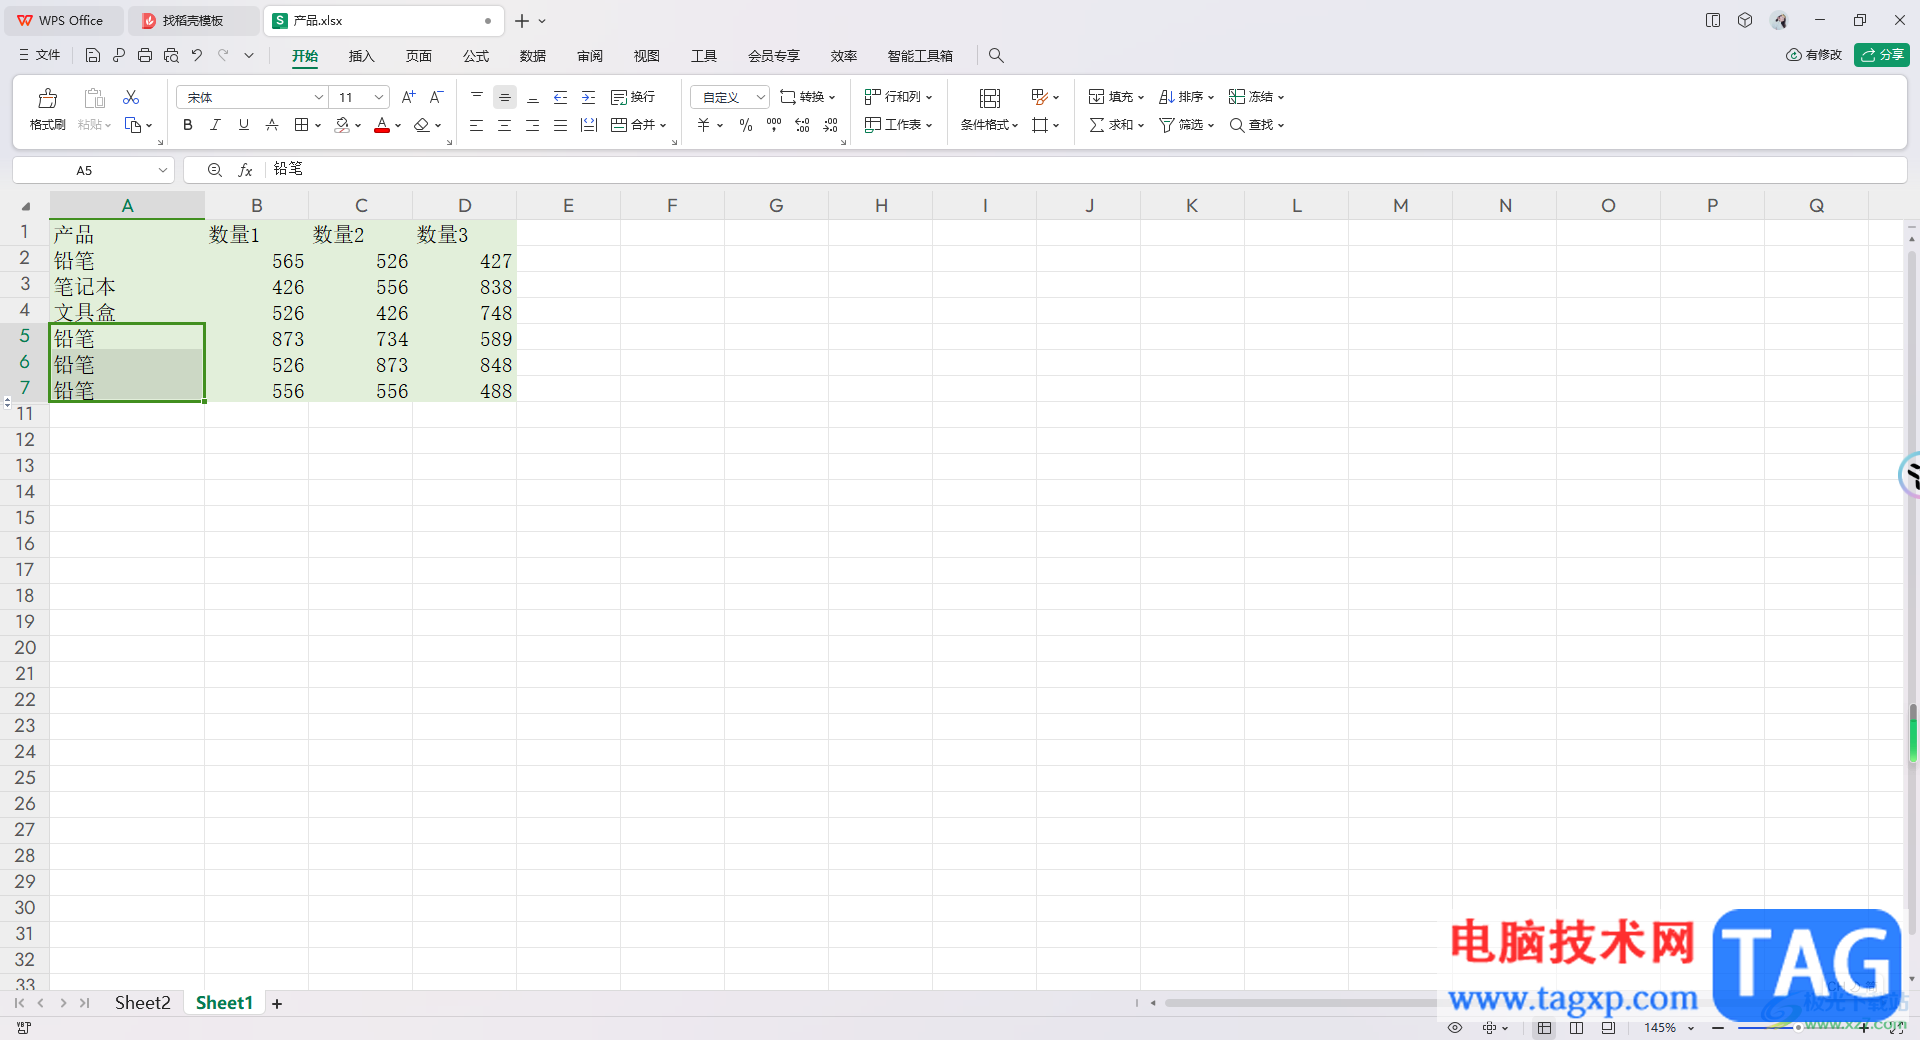Switch to the Sheet2 worksheet tab

point(143,1003)
